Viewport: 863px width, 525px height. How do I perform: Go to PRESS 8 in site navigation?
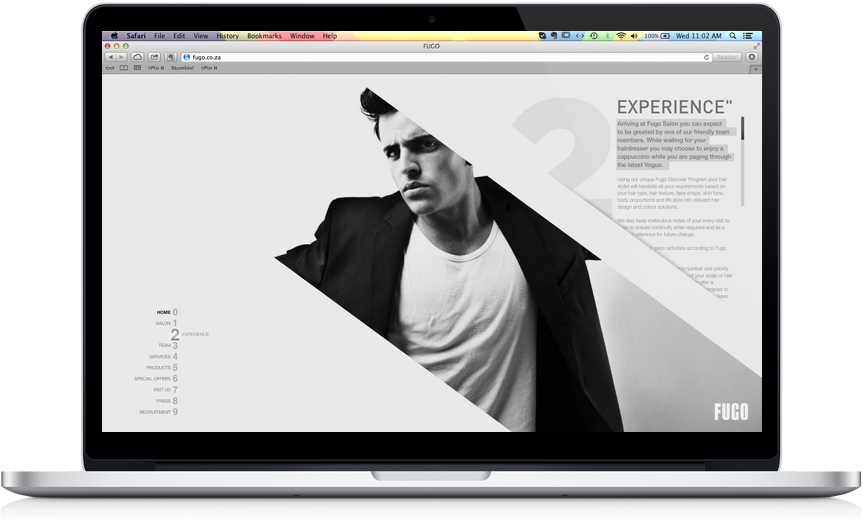tap(167, 401)
